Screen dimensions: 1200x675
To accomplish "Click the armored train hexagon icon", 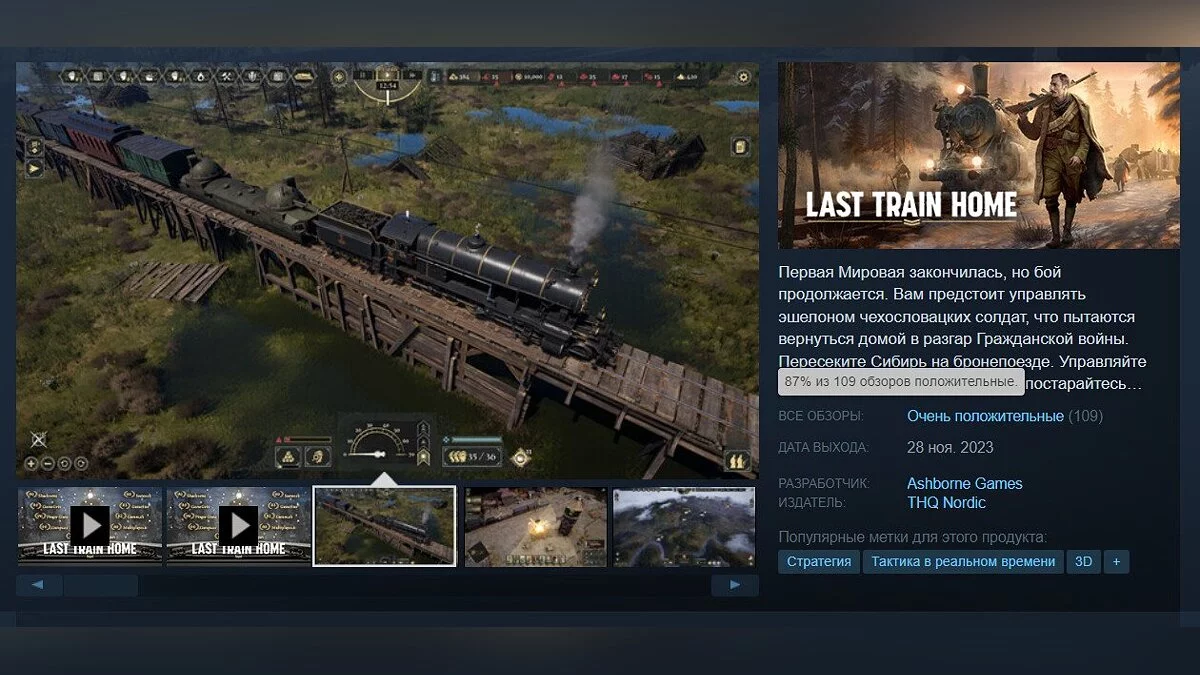I will (x=304, y=76).
